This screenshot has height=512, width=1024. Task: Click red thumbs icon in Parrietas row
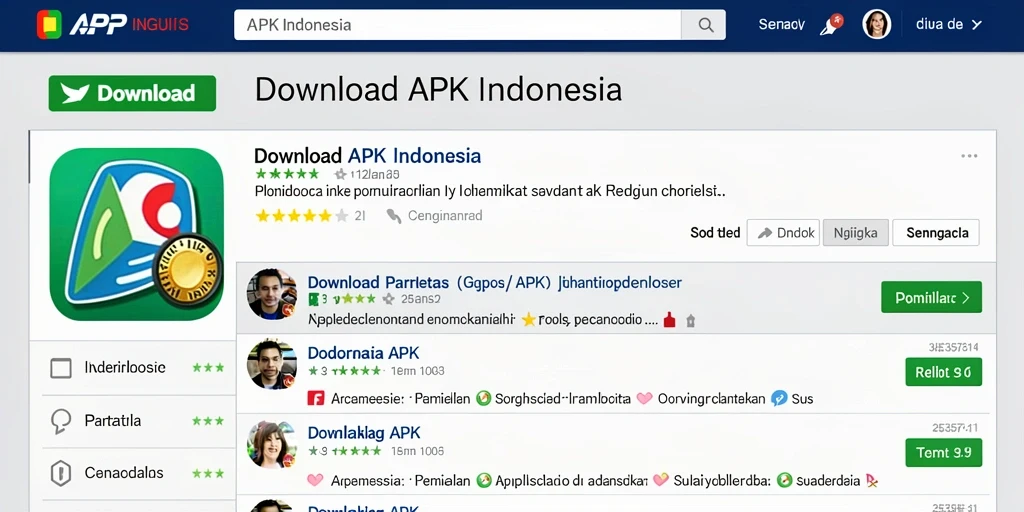[x=669, y=320]
